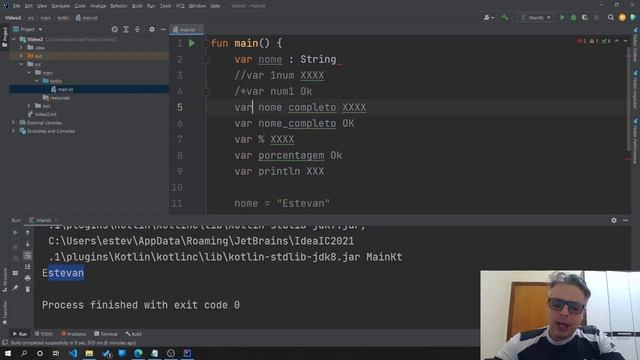Click the green run gutter icon beside fun main

pos(192,43)
